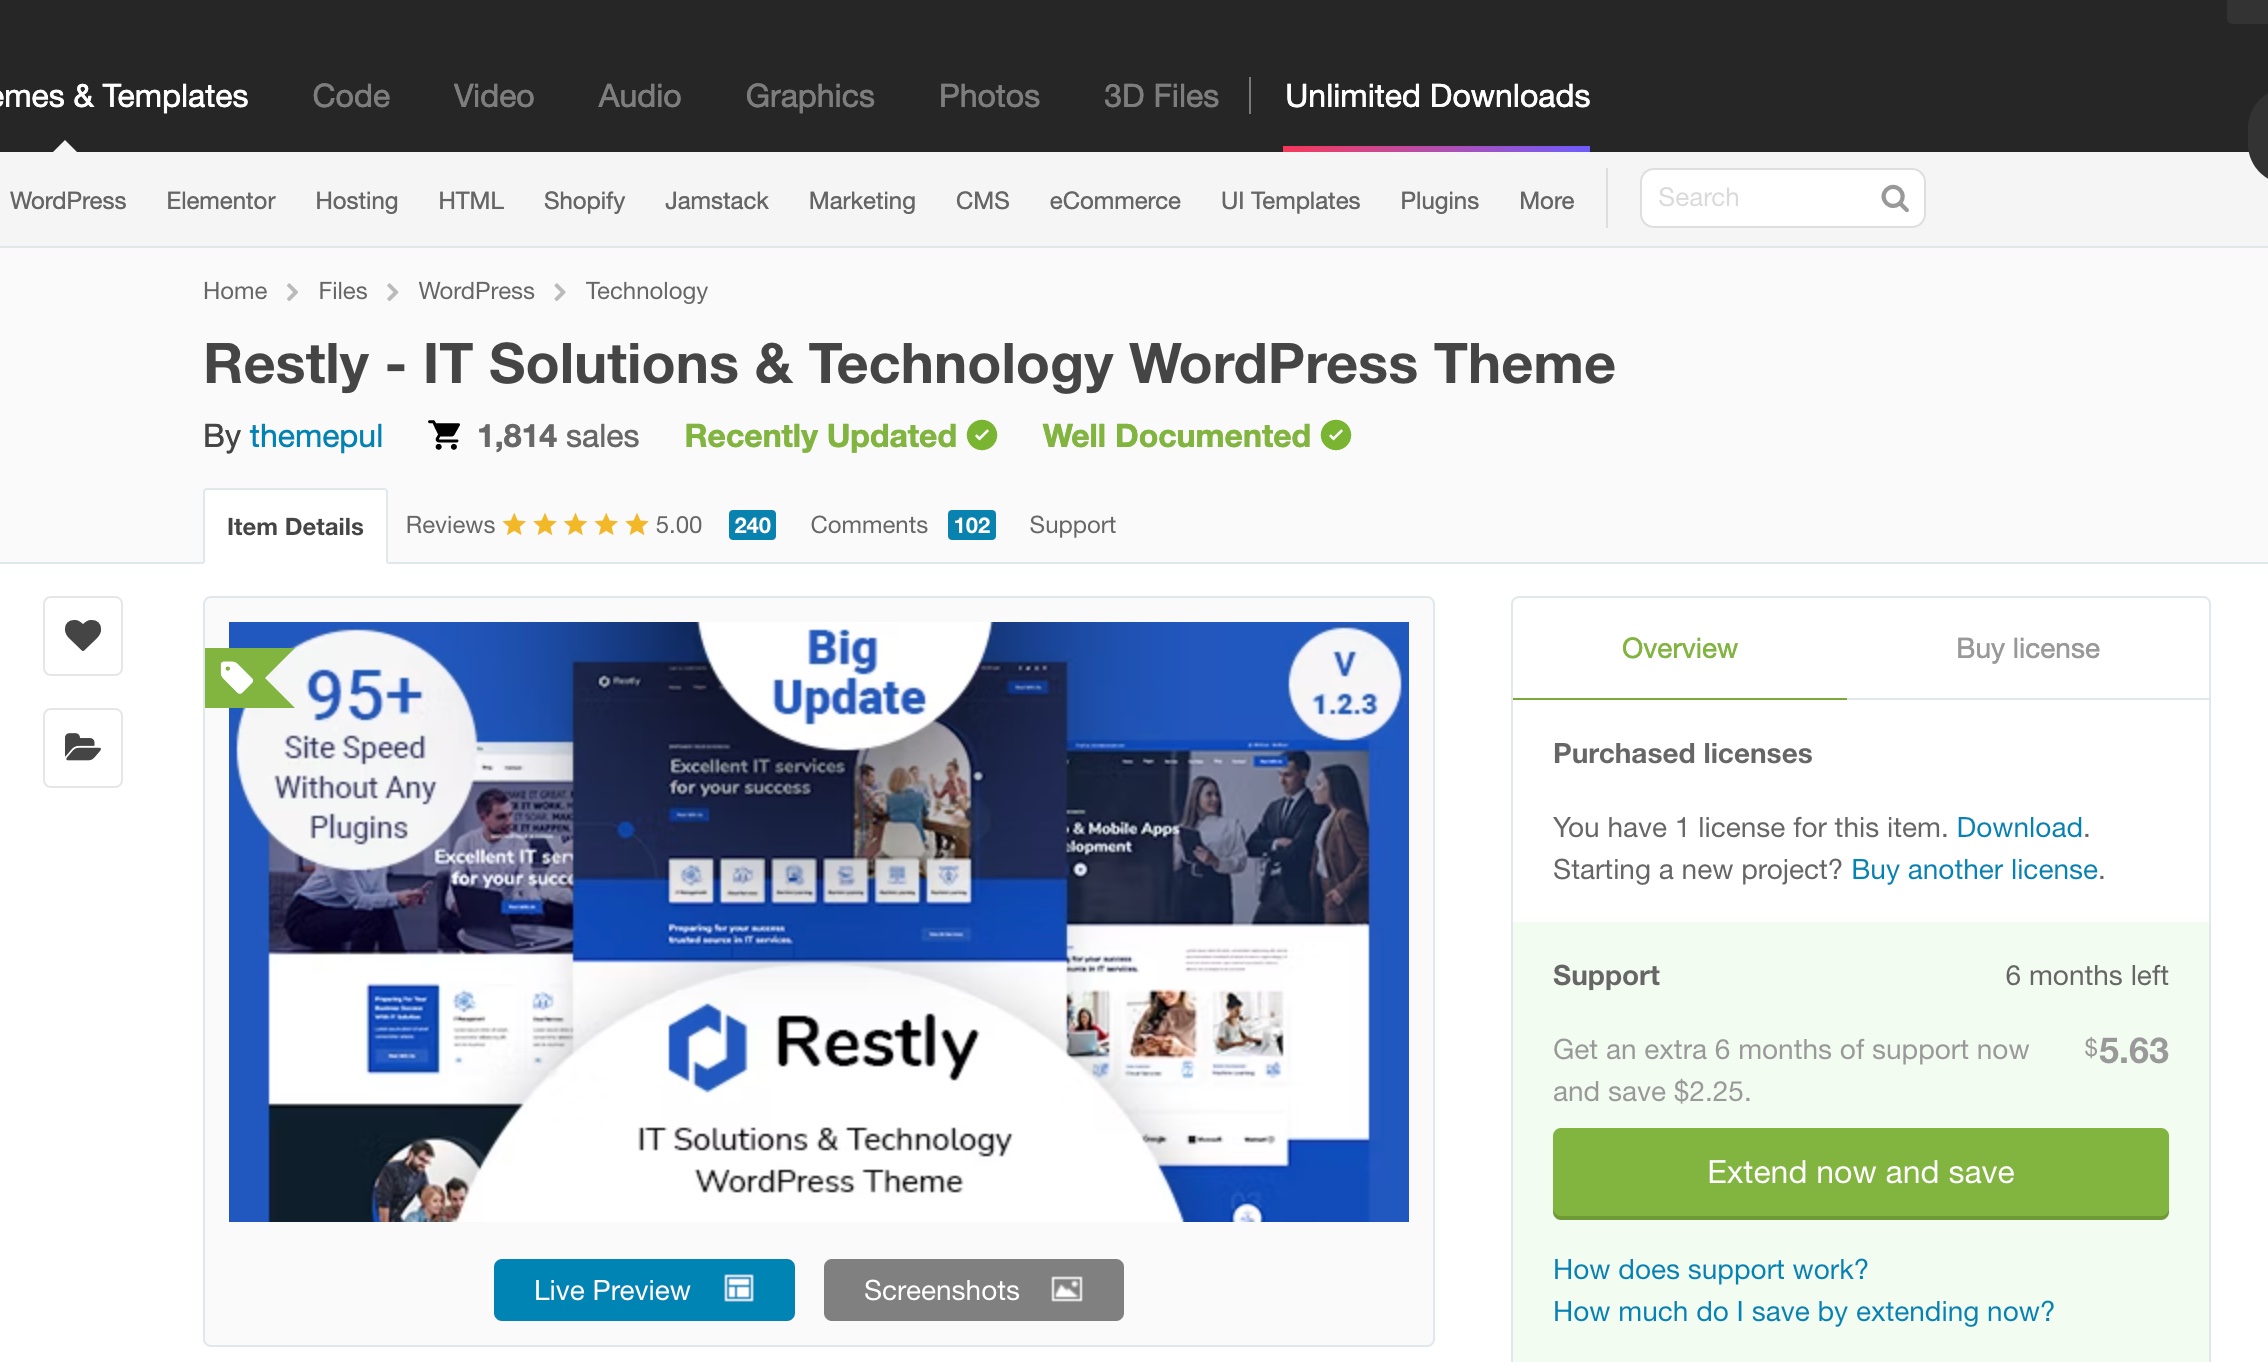
Task: Open the Themes & Templates menu
Action: (x=124, y=96)
